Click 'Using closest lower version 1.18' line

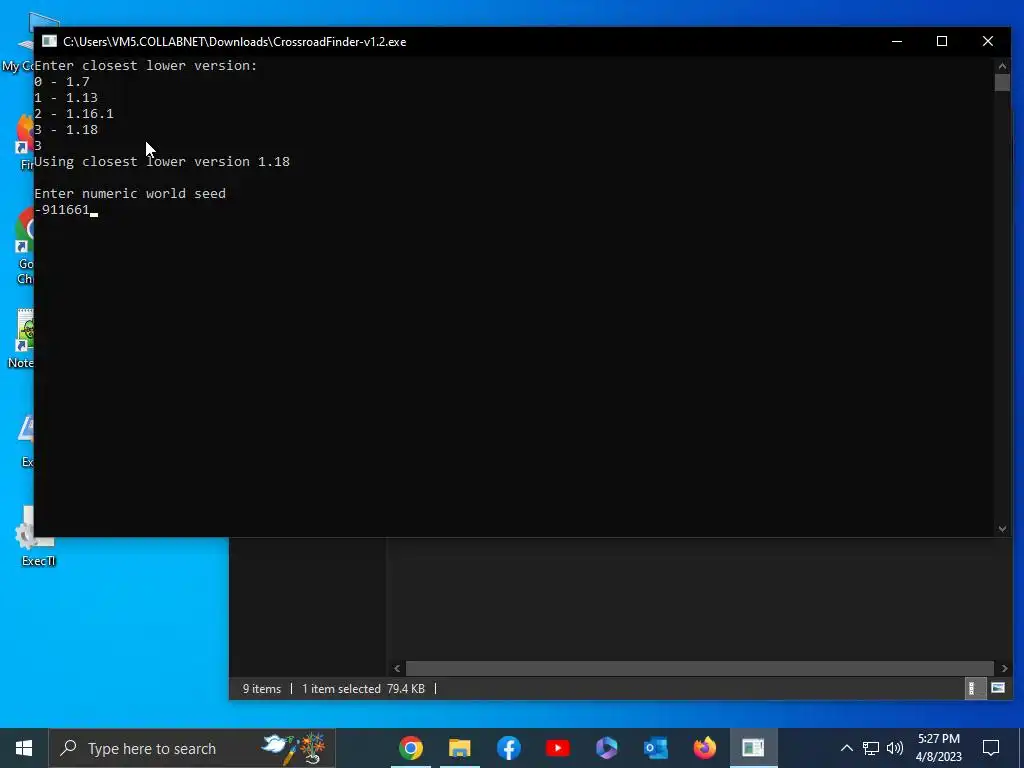[162, 161]
